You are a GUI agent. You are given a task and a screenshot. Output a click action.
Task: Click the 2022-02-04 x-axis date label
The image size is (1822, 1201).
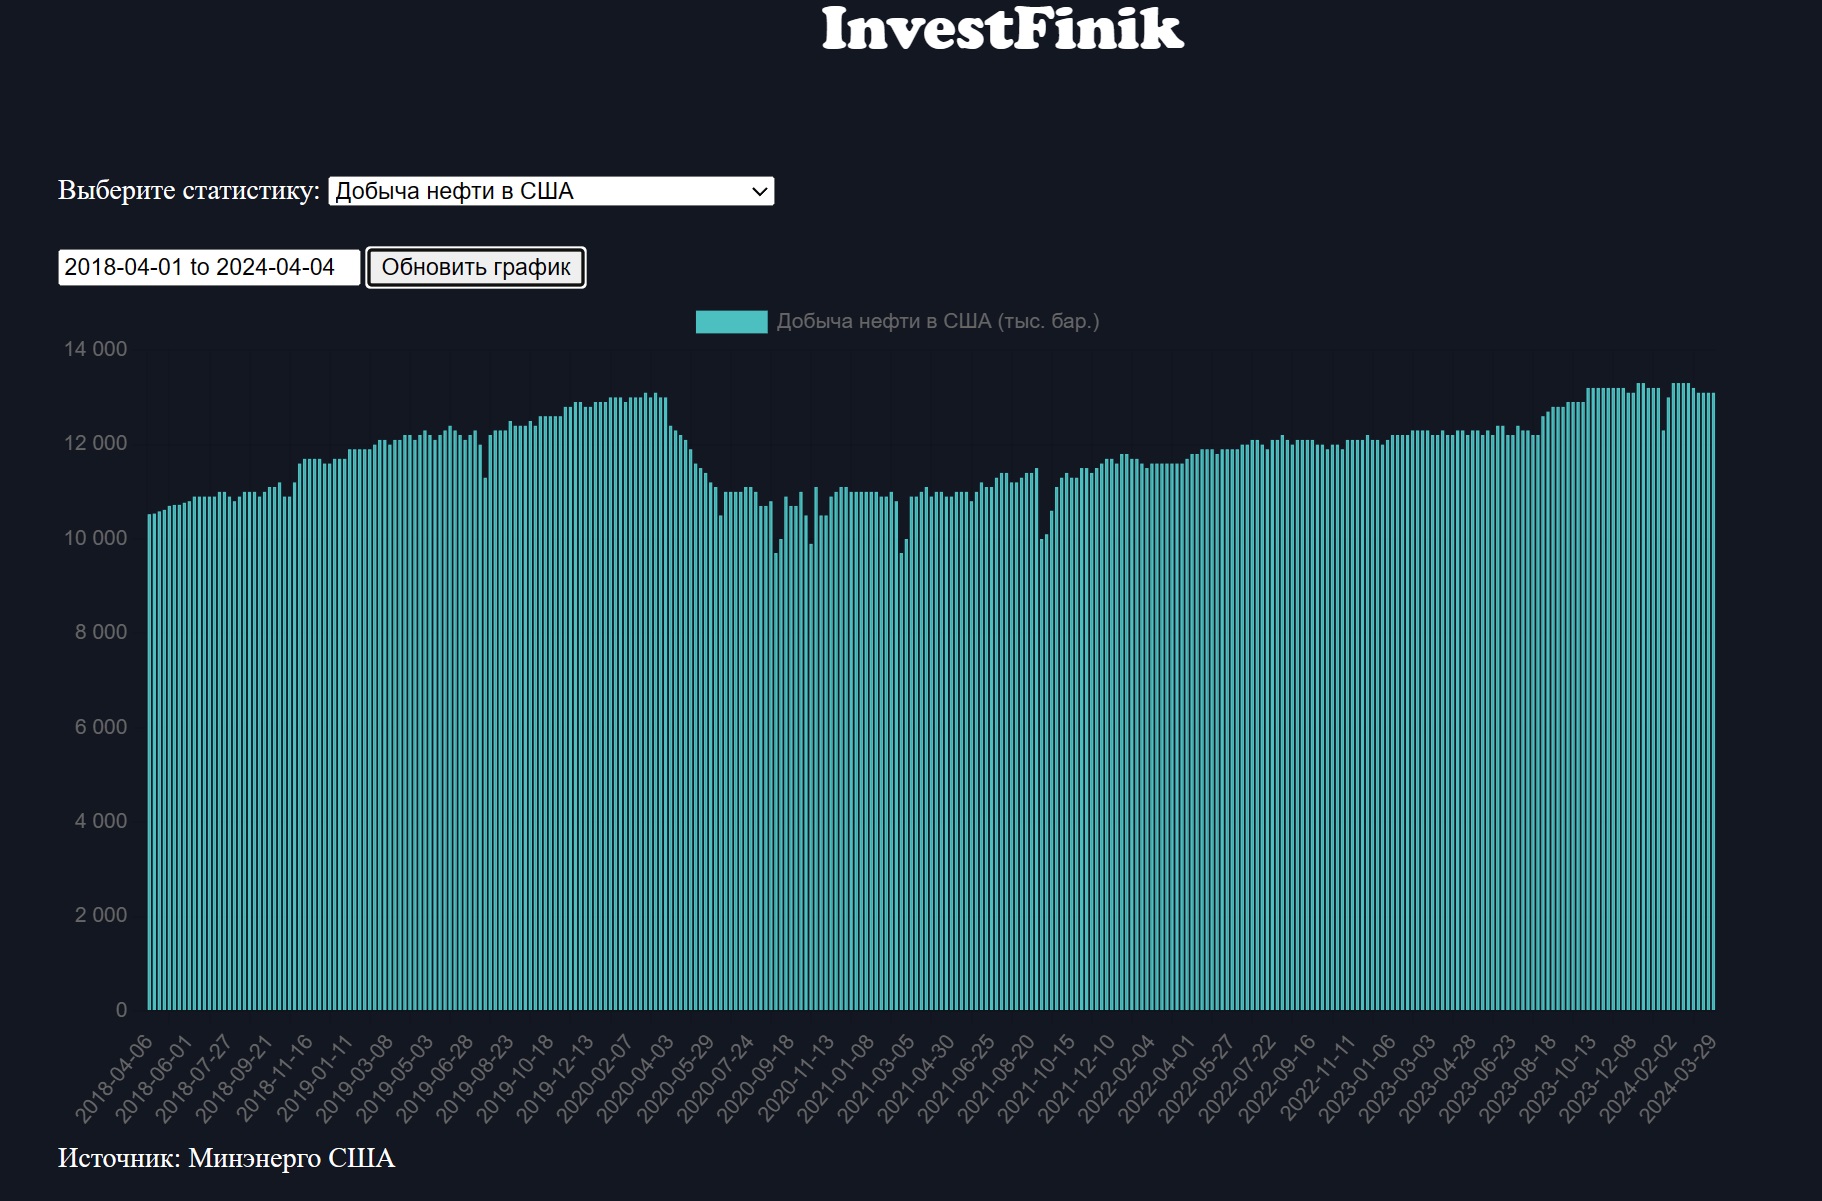coord(1116,1078)
